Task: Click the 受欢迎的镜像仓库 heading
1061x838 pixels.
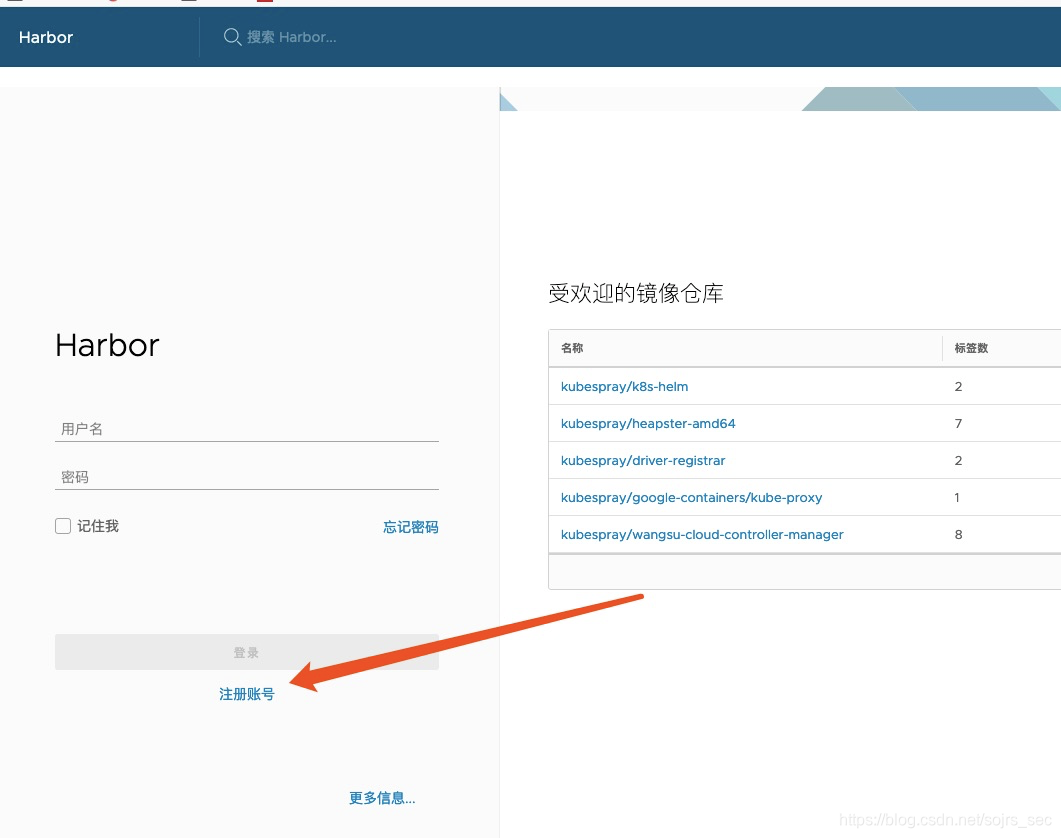Action: coord(635,294)
